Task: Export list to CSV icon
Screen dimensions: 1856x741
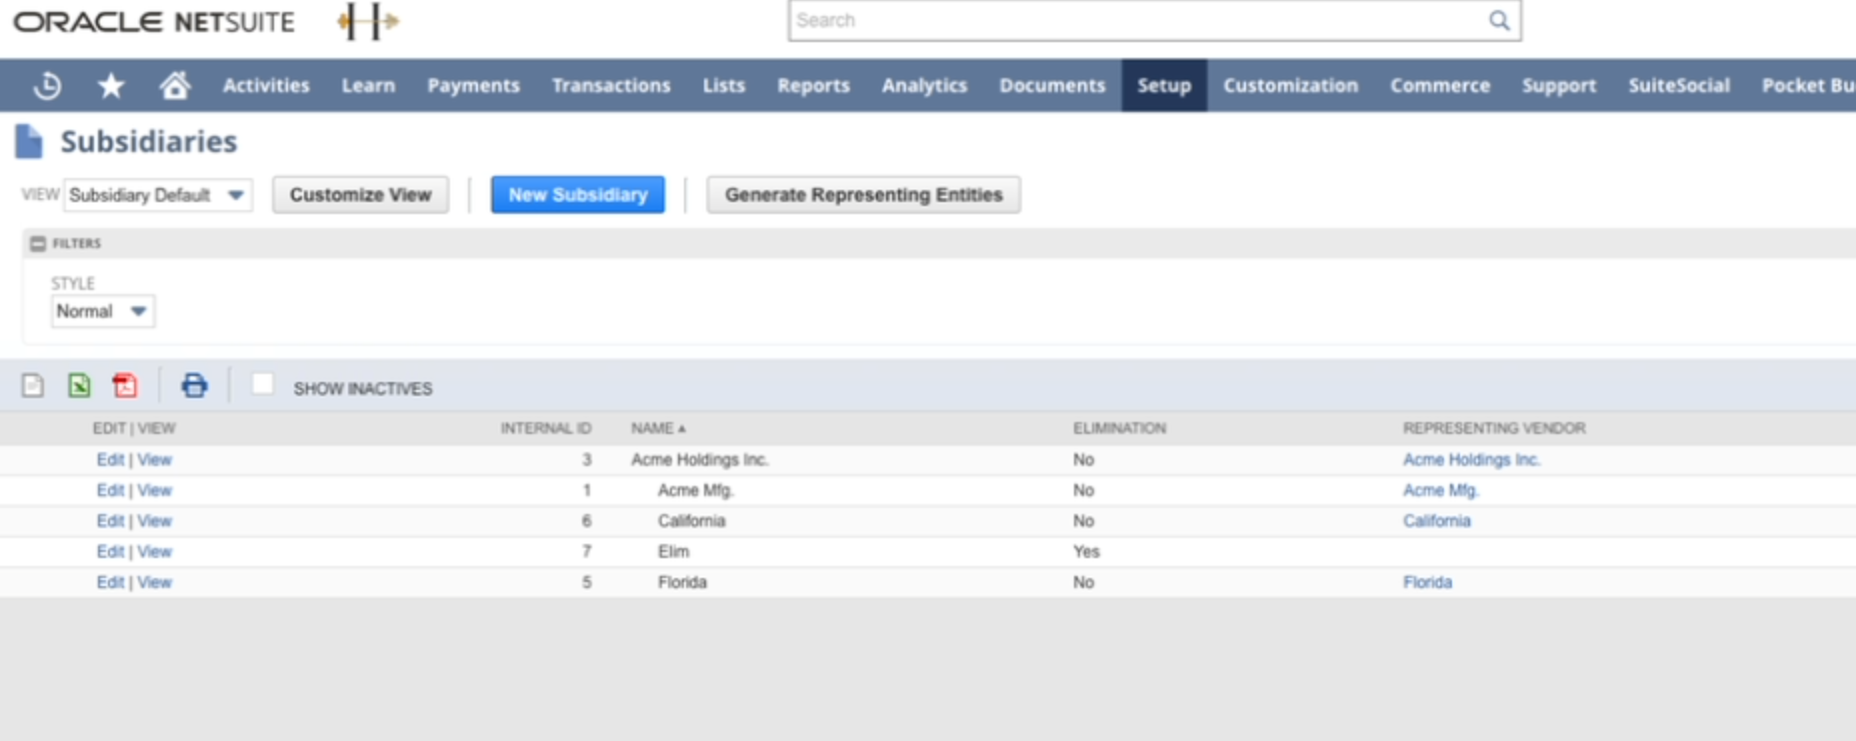Action: click(33, 385)
